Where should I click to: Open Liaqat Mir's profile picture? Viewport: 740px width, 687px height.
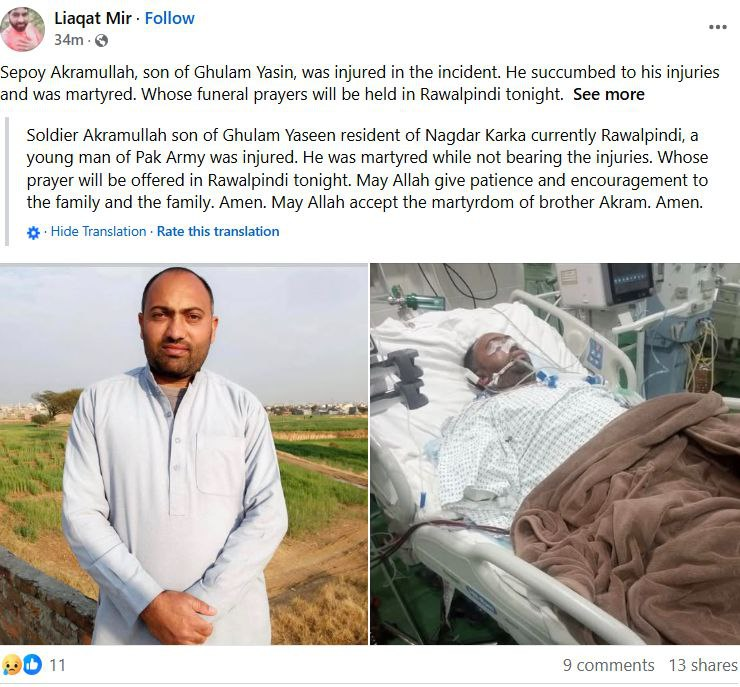(22, 29)
